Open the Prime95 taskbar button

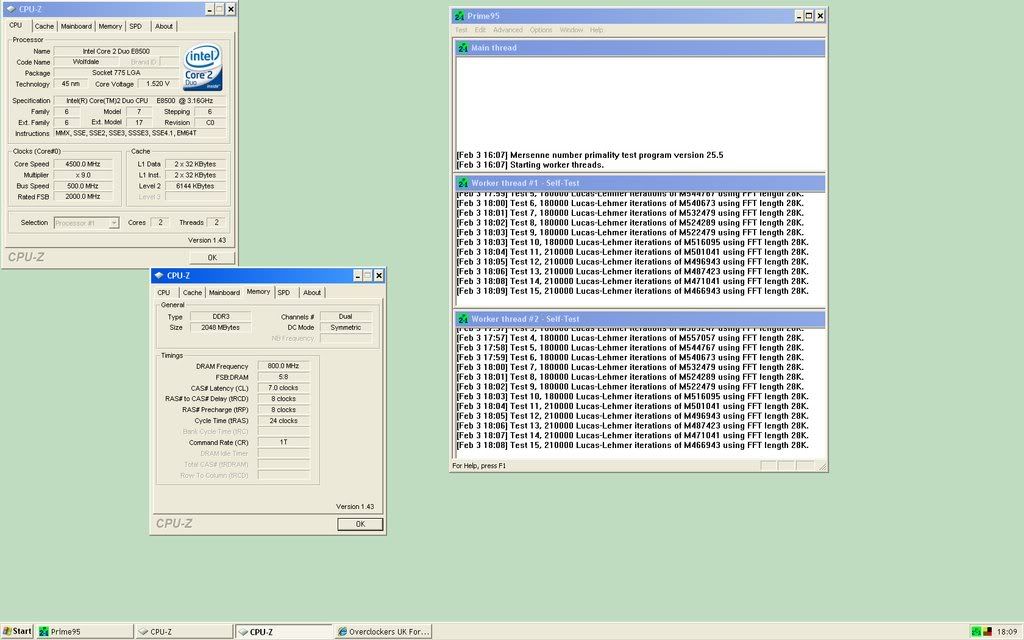point(84,631)
